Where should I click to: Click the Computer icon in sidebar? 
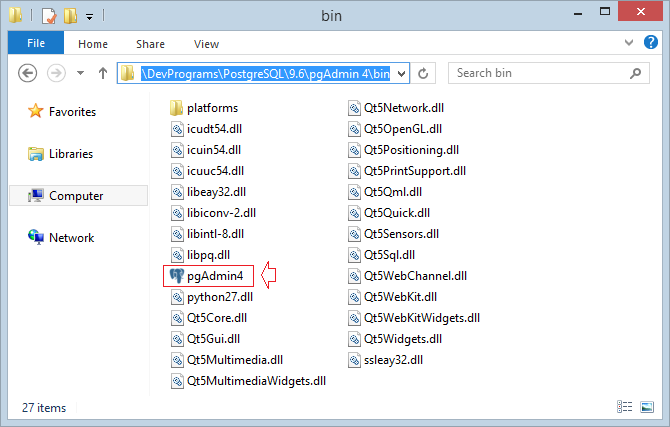pyautogui.click(x=36, y=196)
